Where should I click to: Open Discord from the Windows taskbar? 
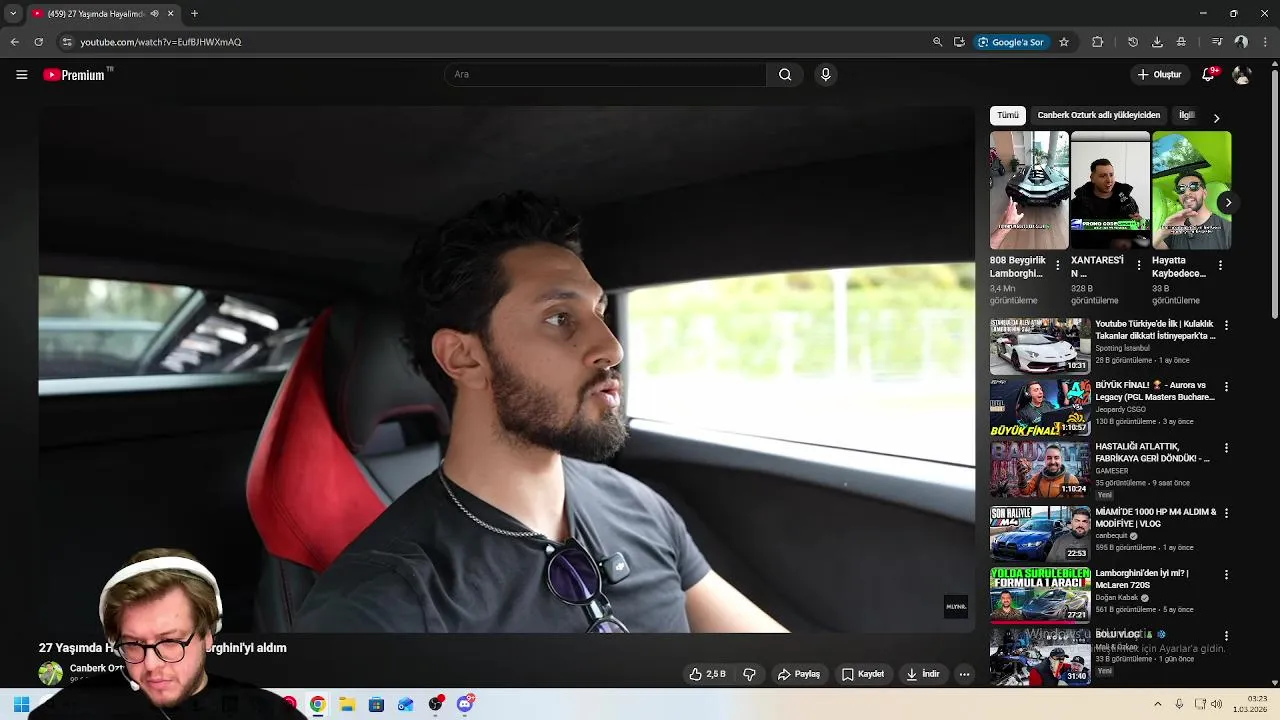click(x=465, y=704)
